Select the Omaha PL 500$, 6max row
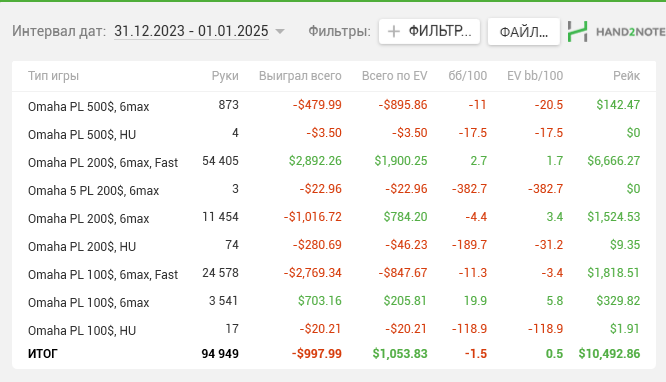Screen dimensions: 666x382 tap(334, 105)
